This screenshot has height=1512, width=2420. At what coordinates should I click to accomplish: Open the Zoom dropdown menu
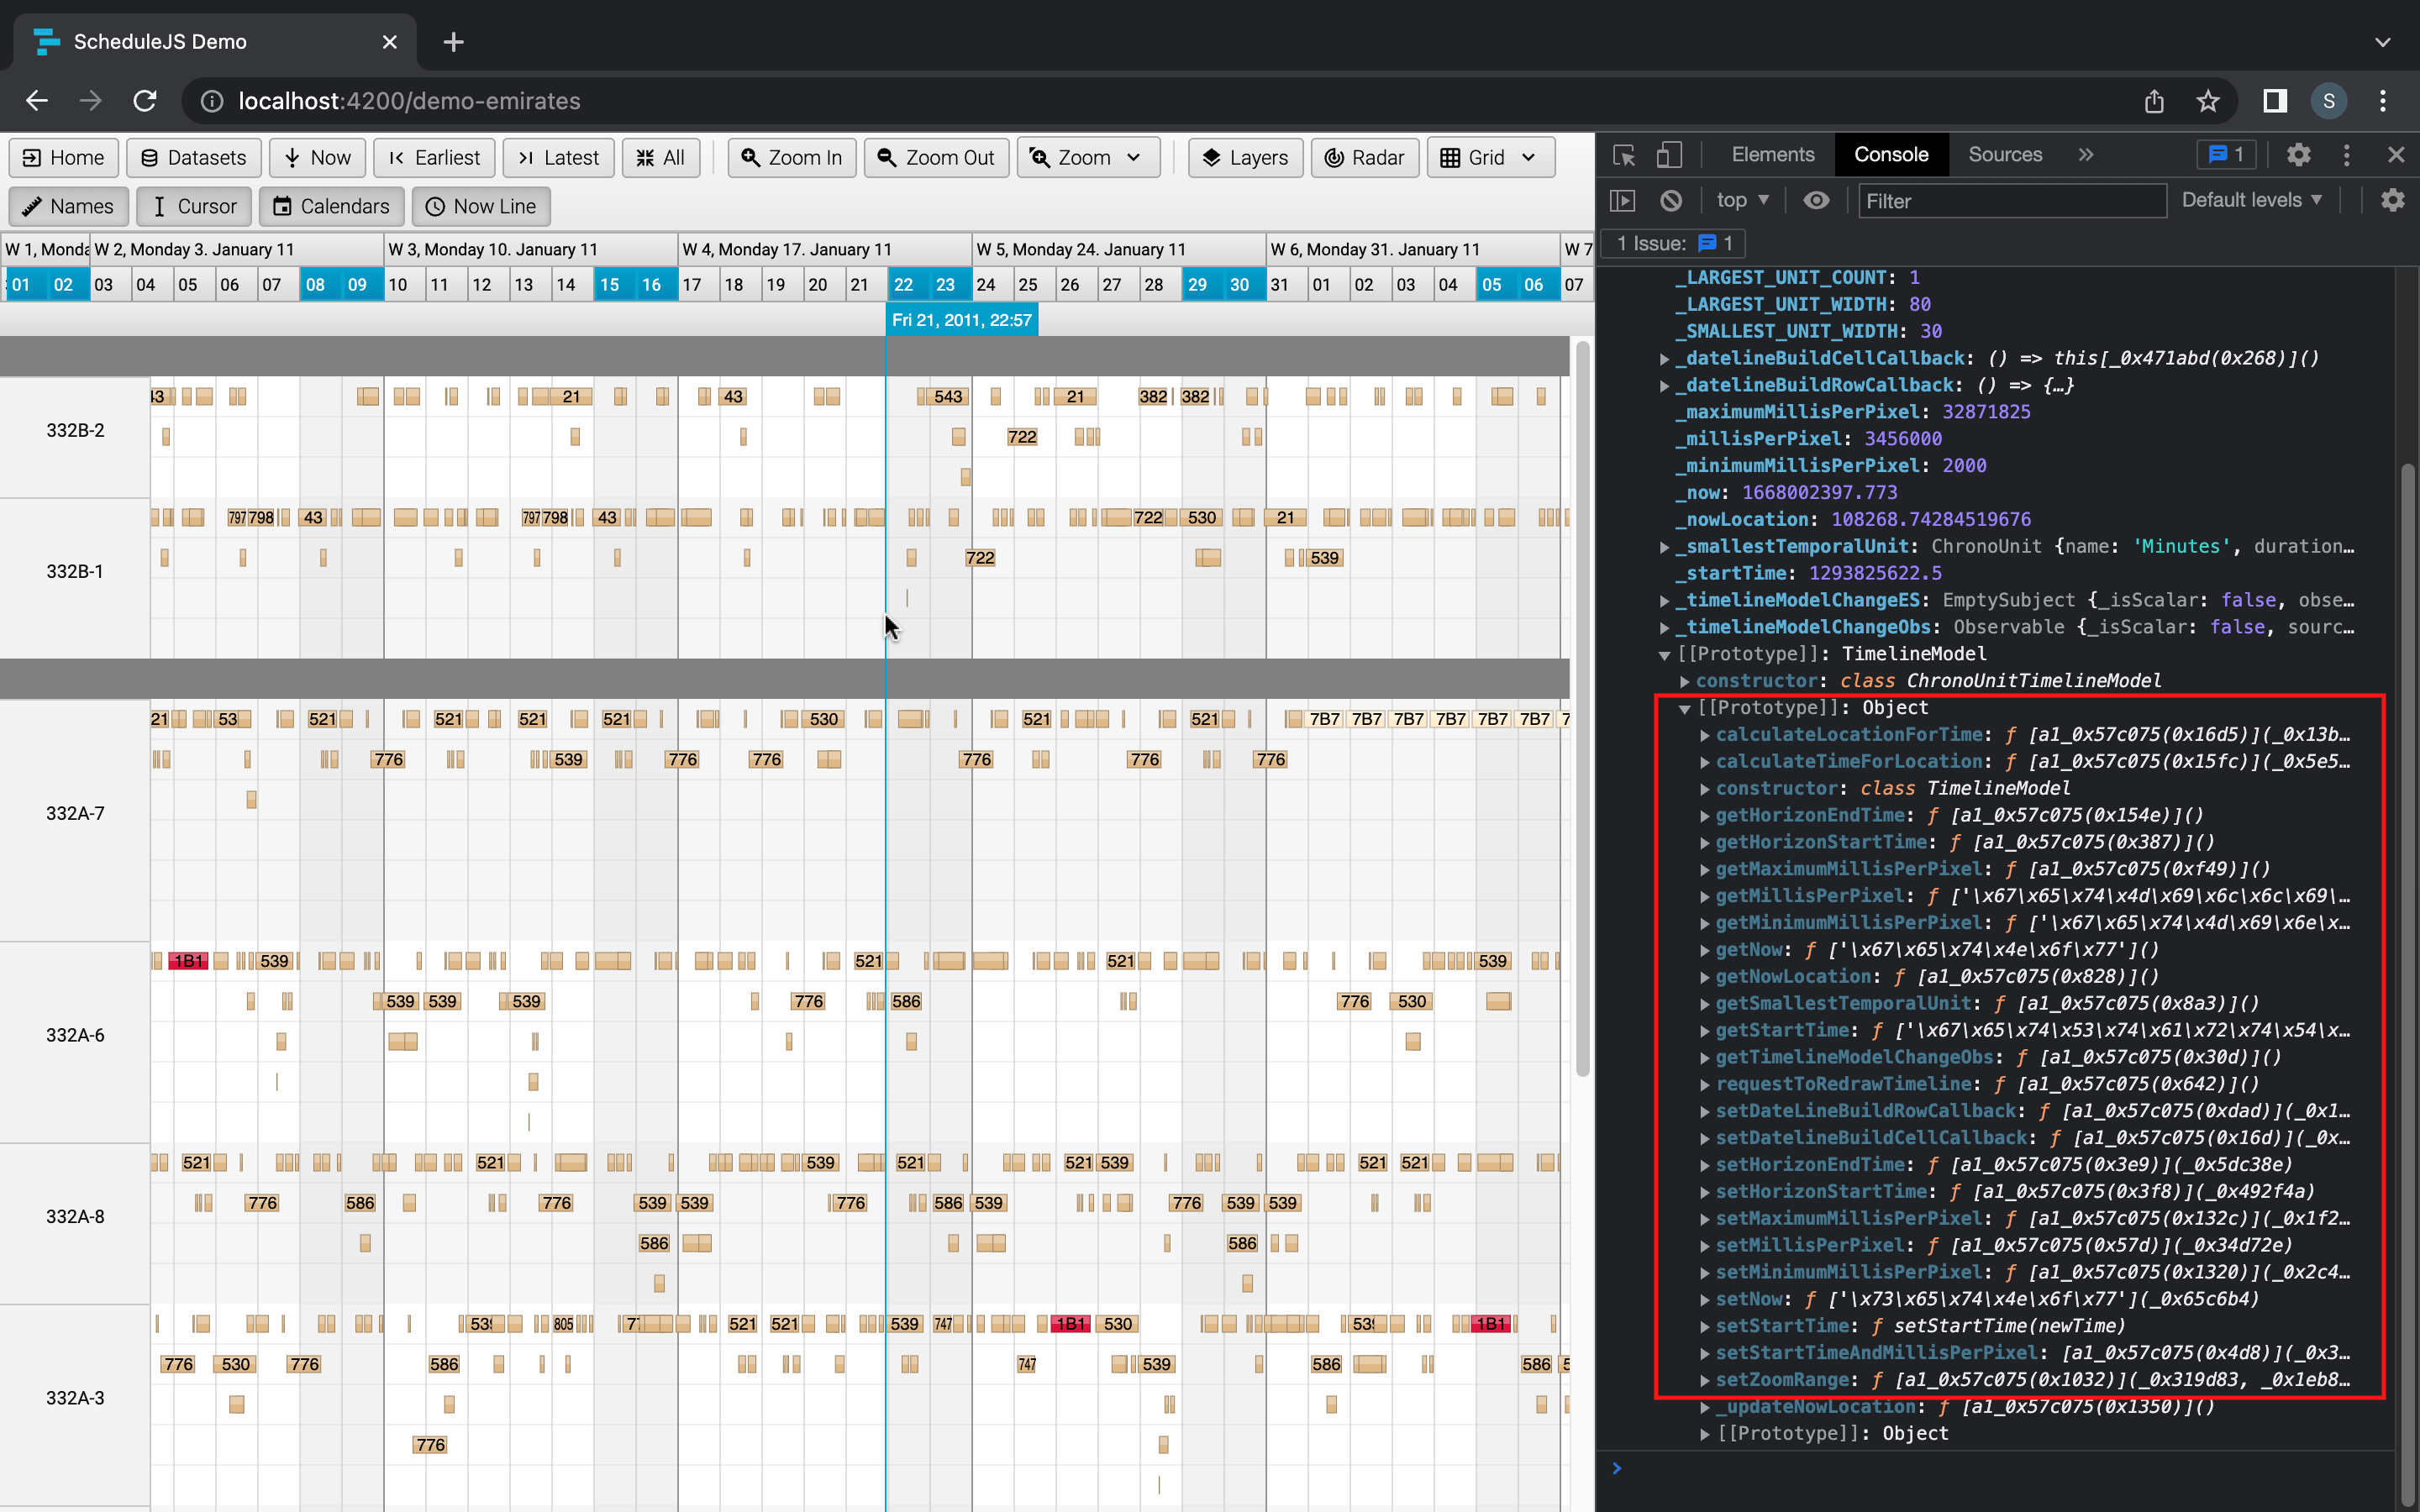[1086, 157]
